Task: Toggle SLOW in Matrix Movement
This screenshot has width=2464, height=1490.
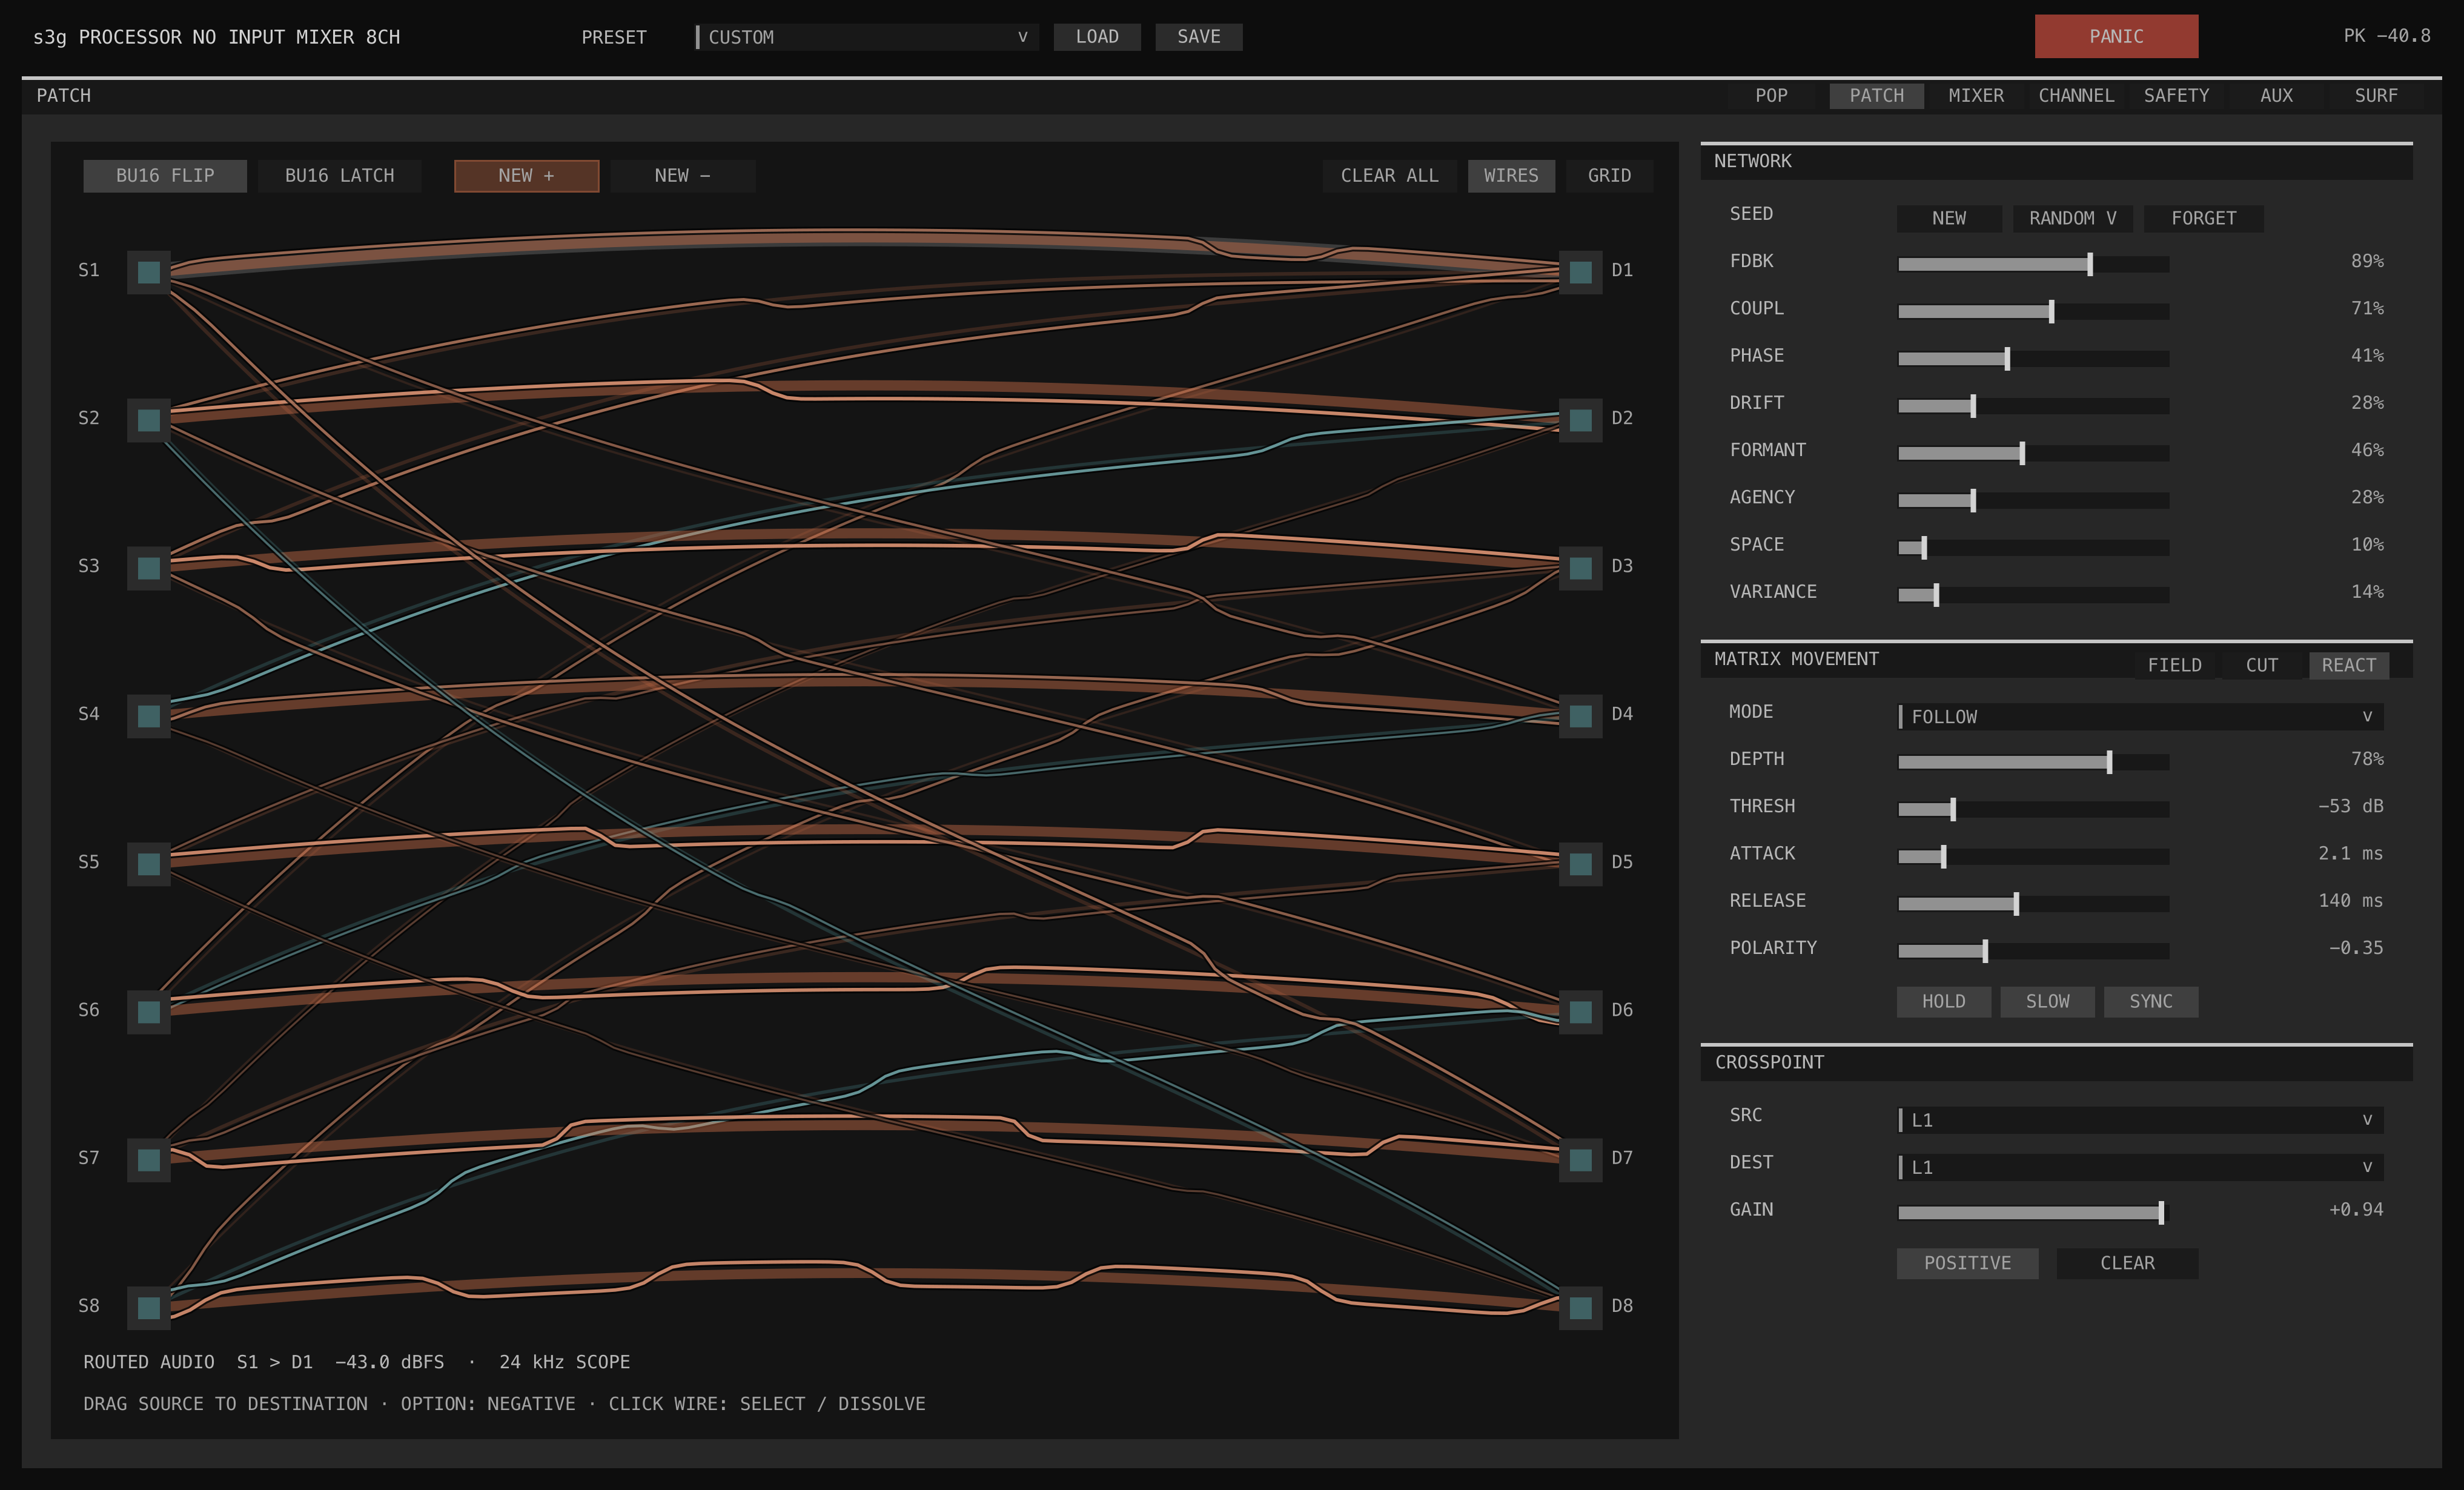Action: [x=2048, y=1001]
